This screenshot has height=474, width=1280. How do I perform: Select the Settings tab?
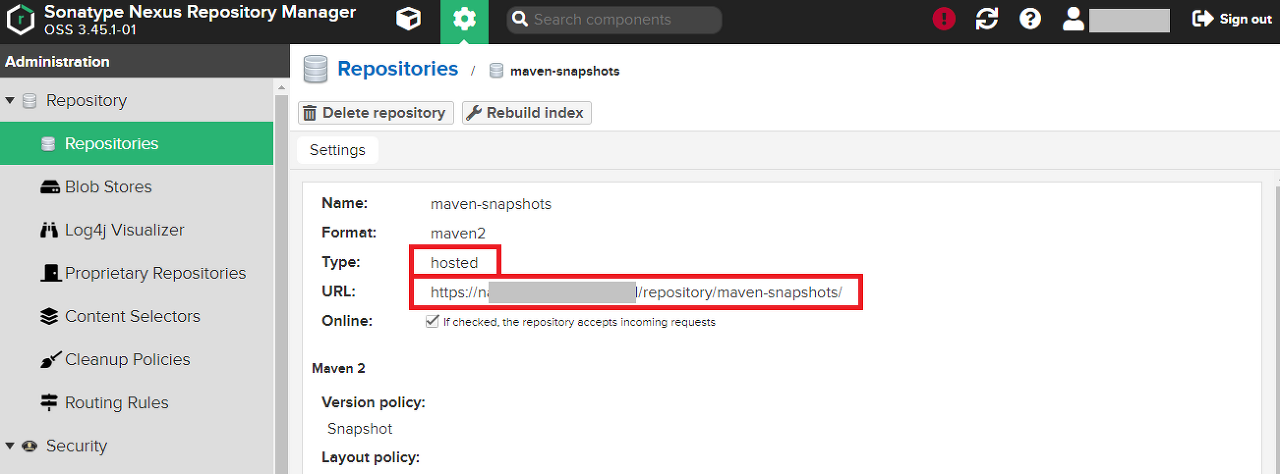point(338,150)
